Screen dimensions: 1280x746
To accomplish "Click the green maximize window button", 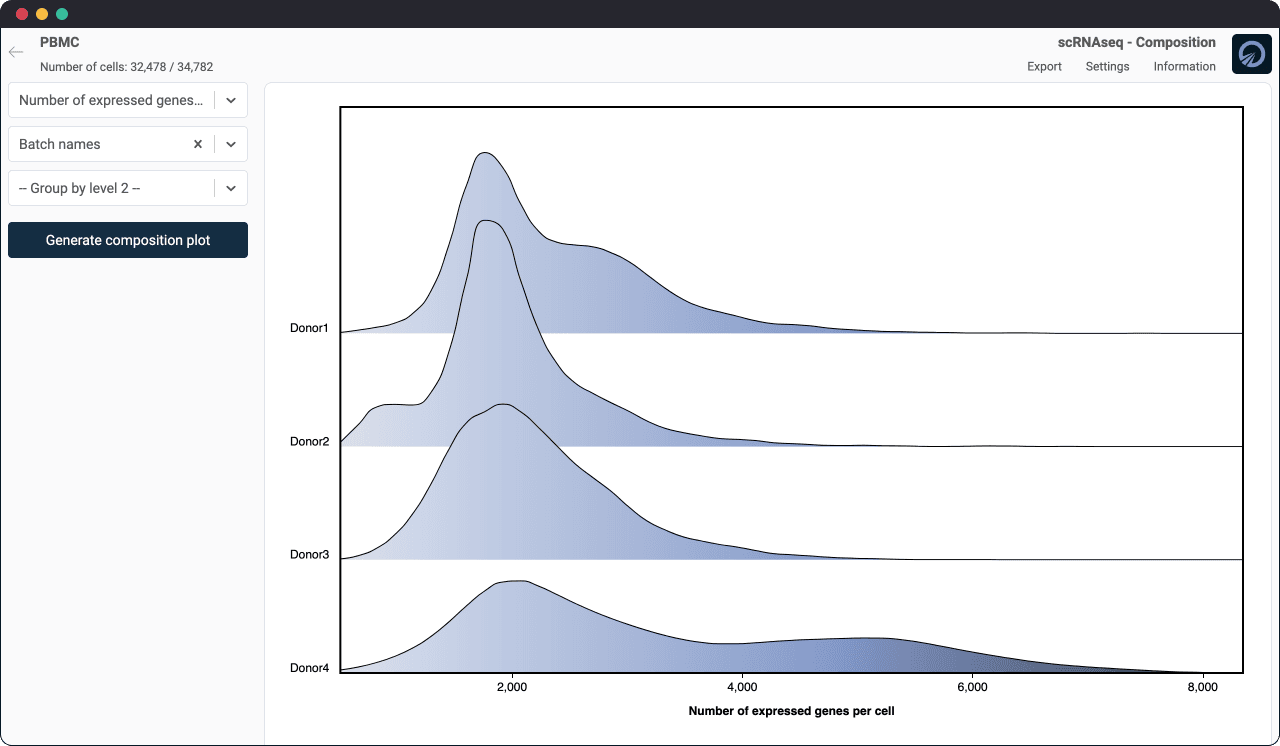I will click(62, 14).
